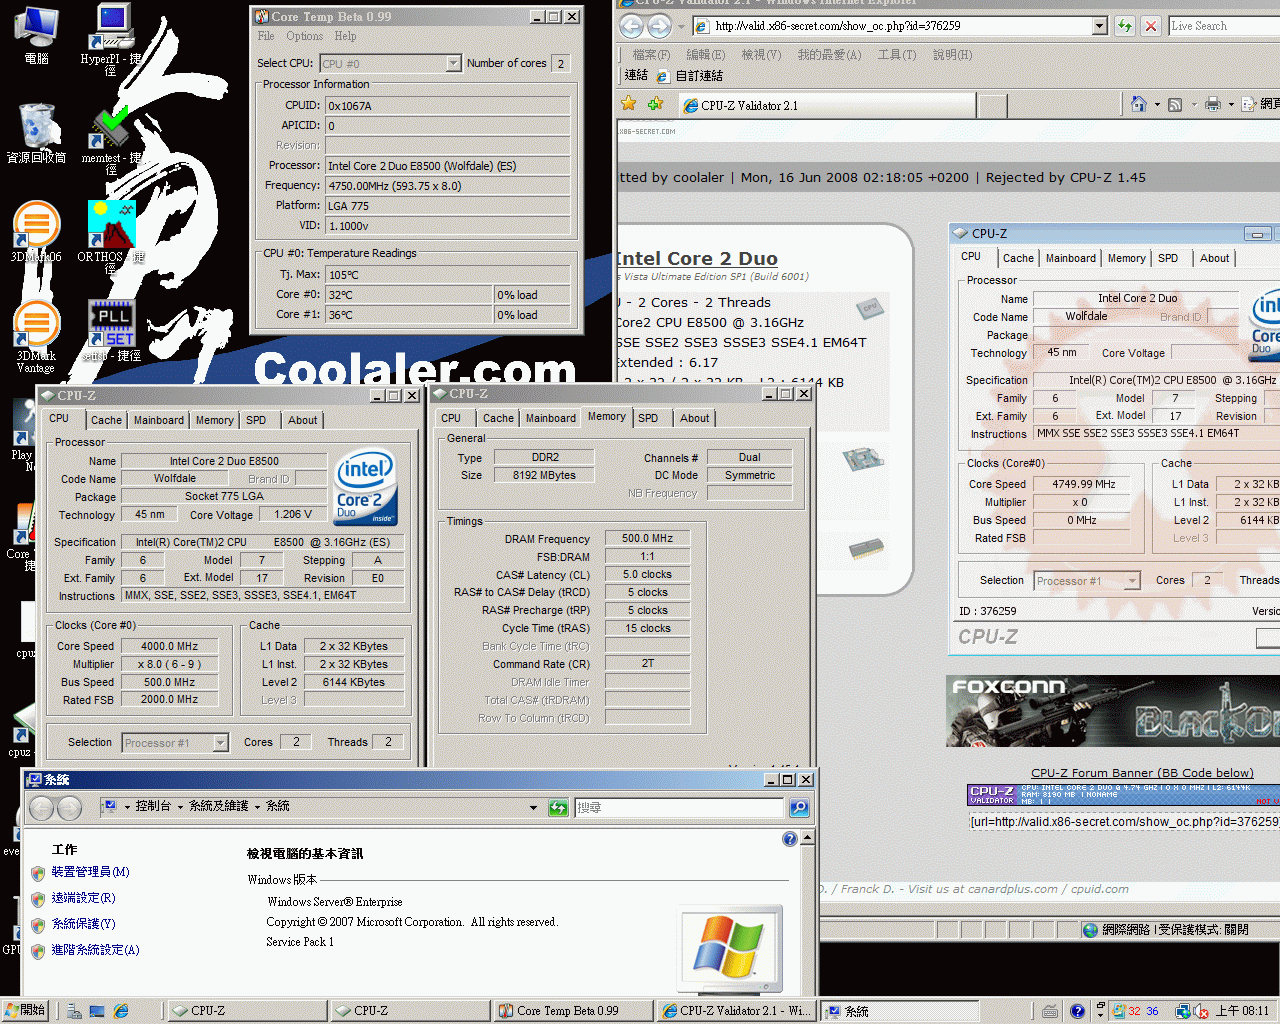The height and width of the screenshot is (1024, 1280).
Task: Expand IE Home button dropdown arrow
Action: [x=1157, y=104]
